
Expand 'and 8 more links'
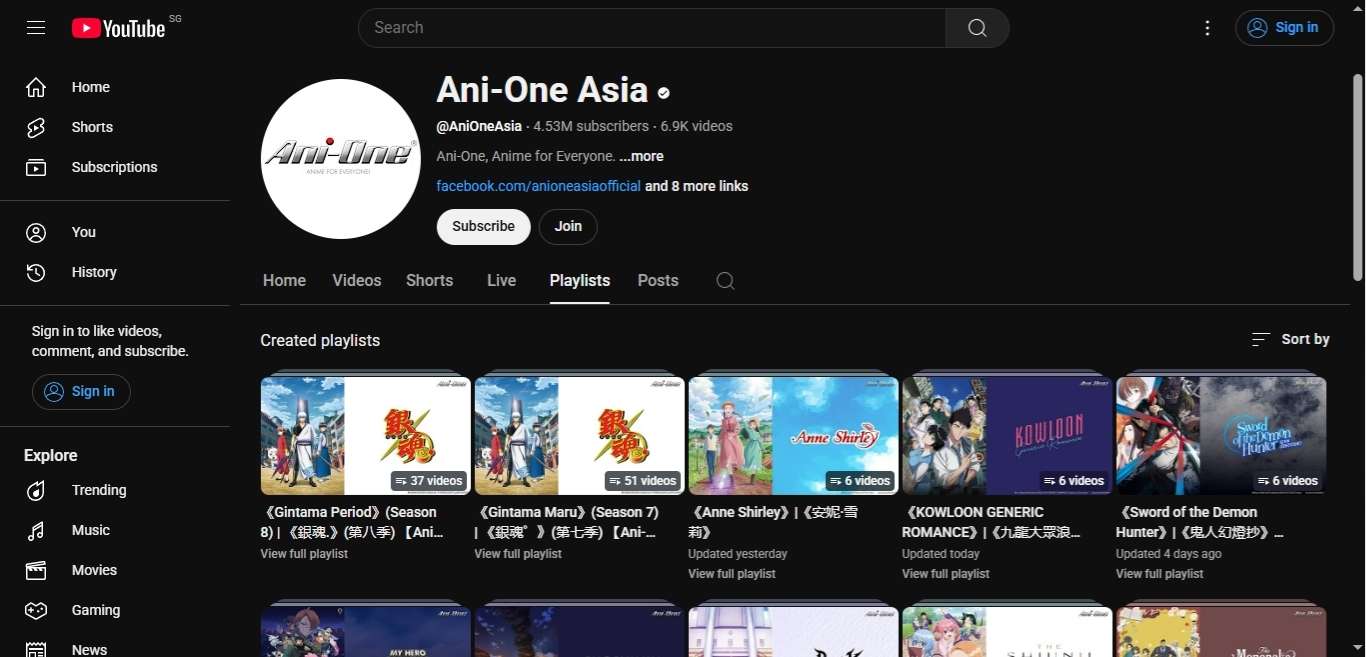tap(696, 186)
